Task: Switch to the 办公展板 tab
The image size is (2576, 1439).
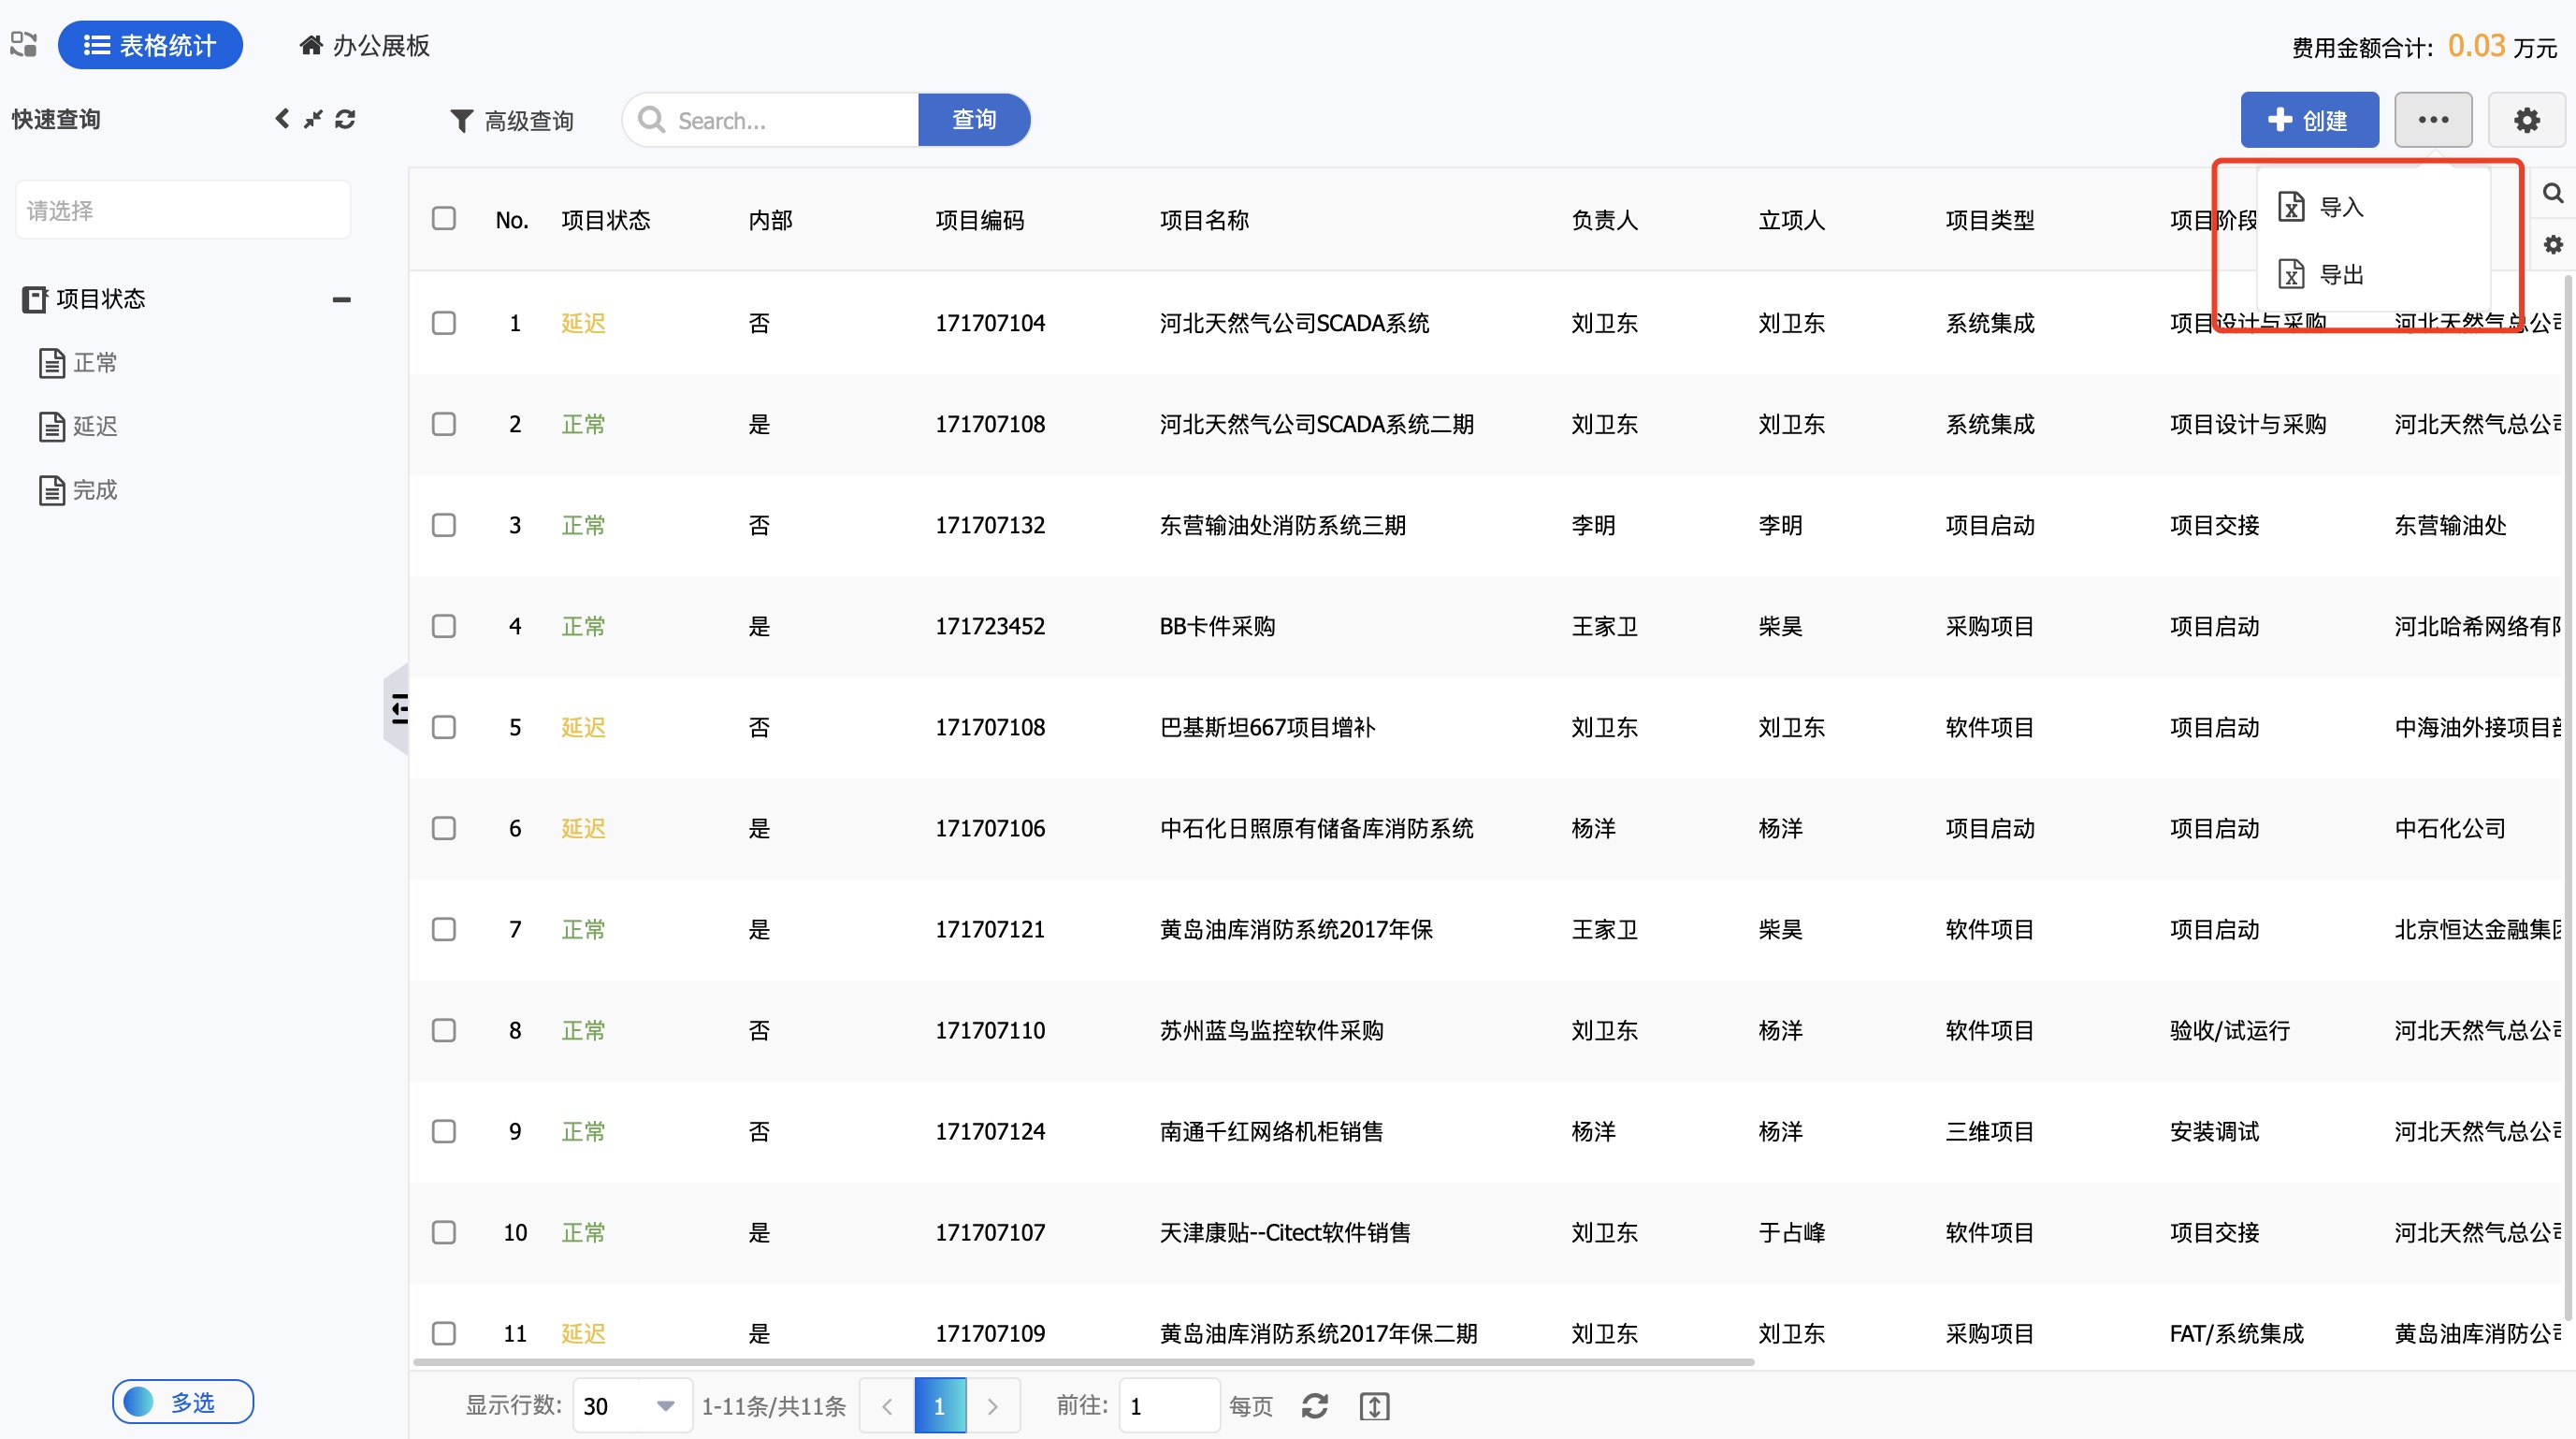Action: pos(365,45)
